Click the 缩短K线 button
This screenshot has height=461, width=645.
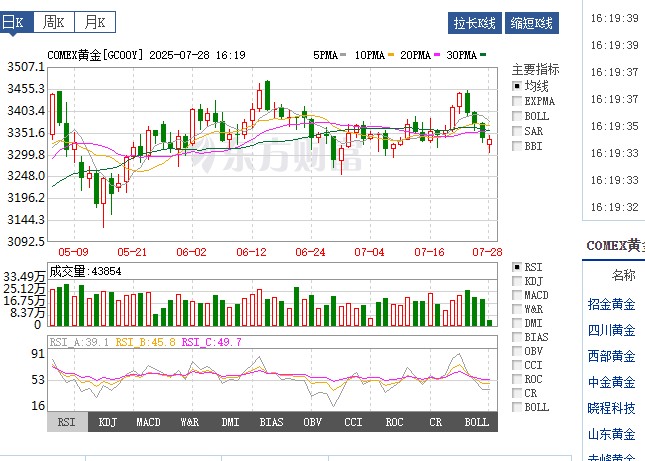[531, 23]
